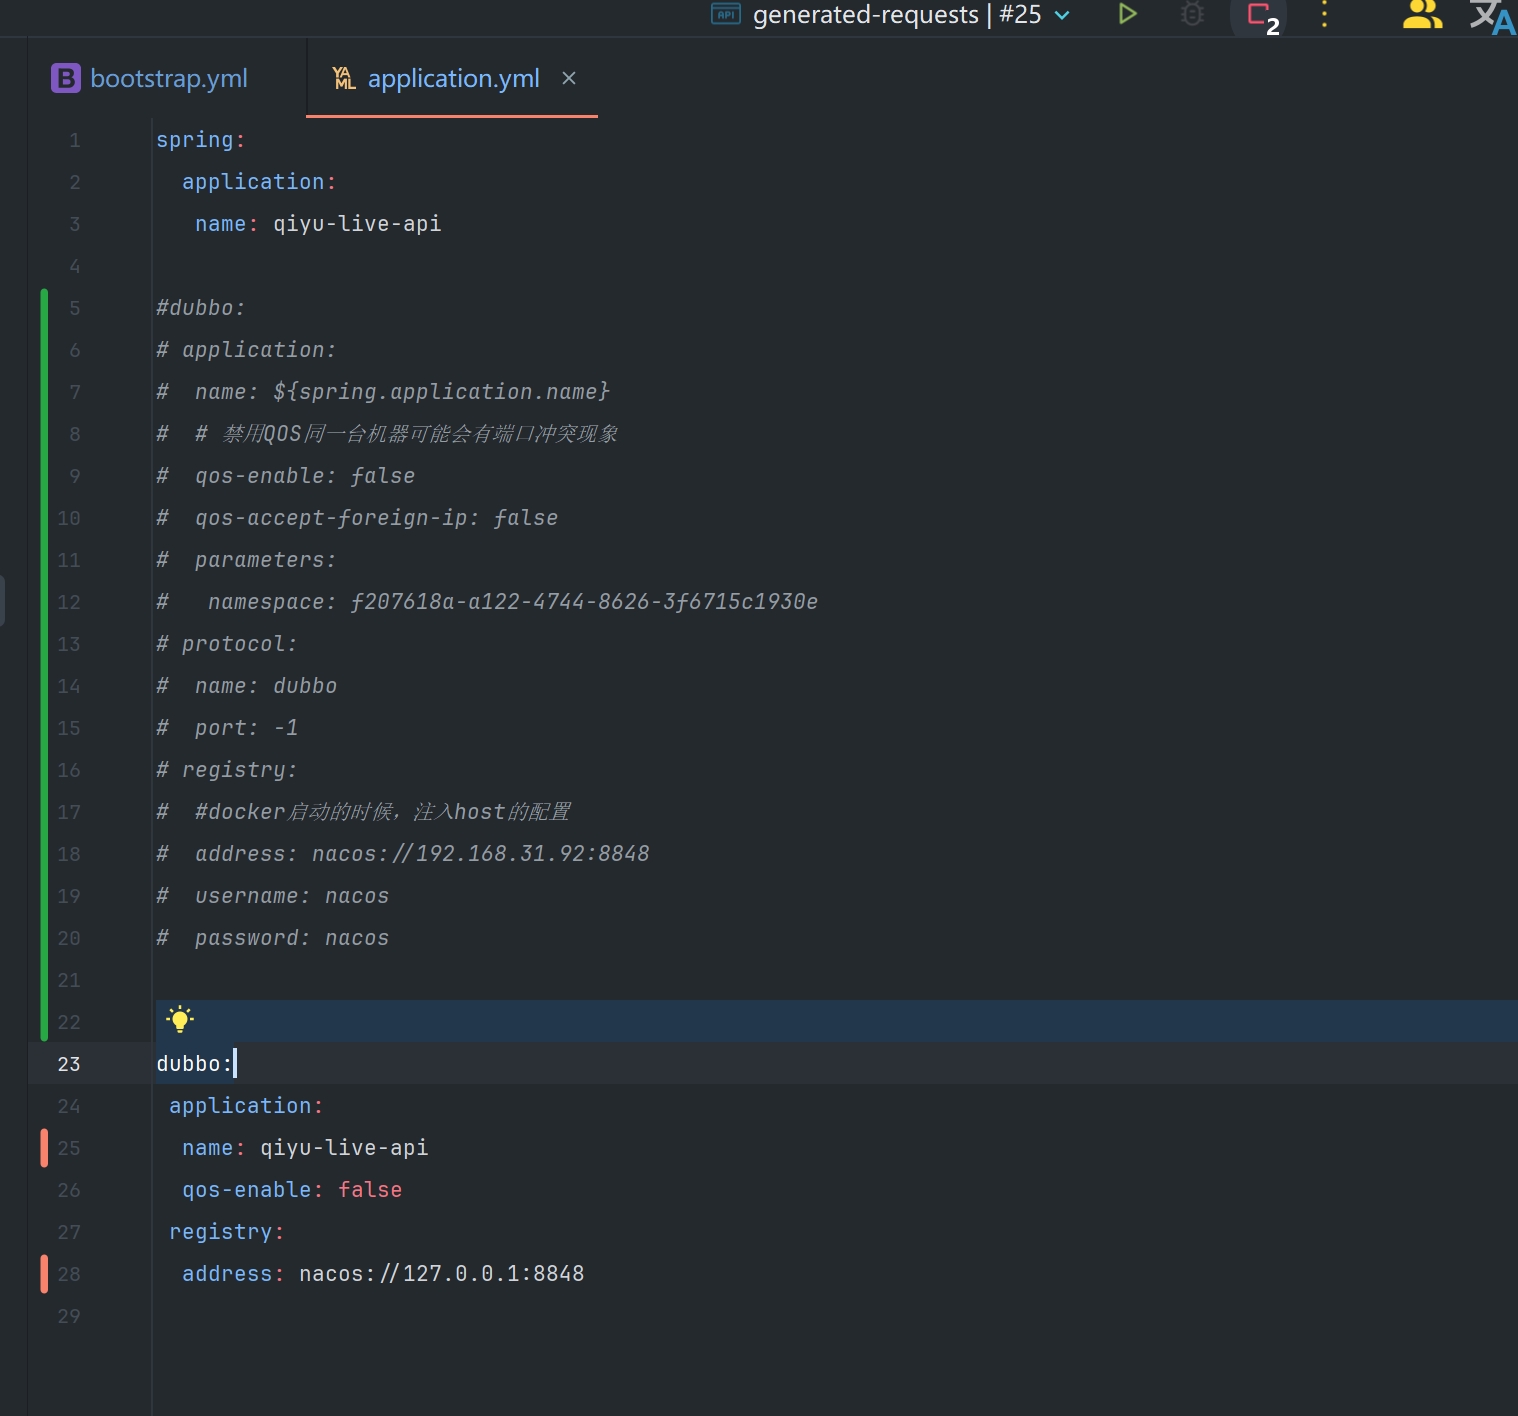This screenshot has width=1518, height=1416.
Task: Click the yellow lightbulb intention icon
Action: (180, 1020)
